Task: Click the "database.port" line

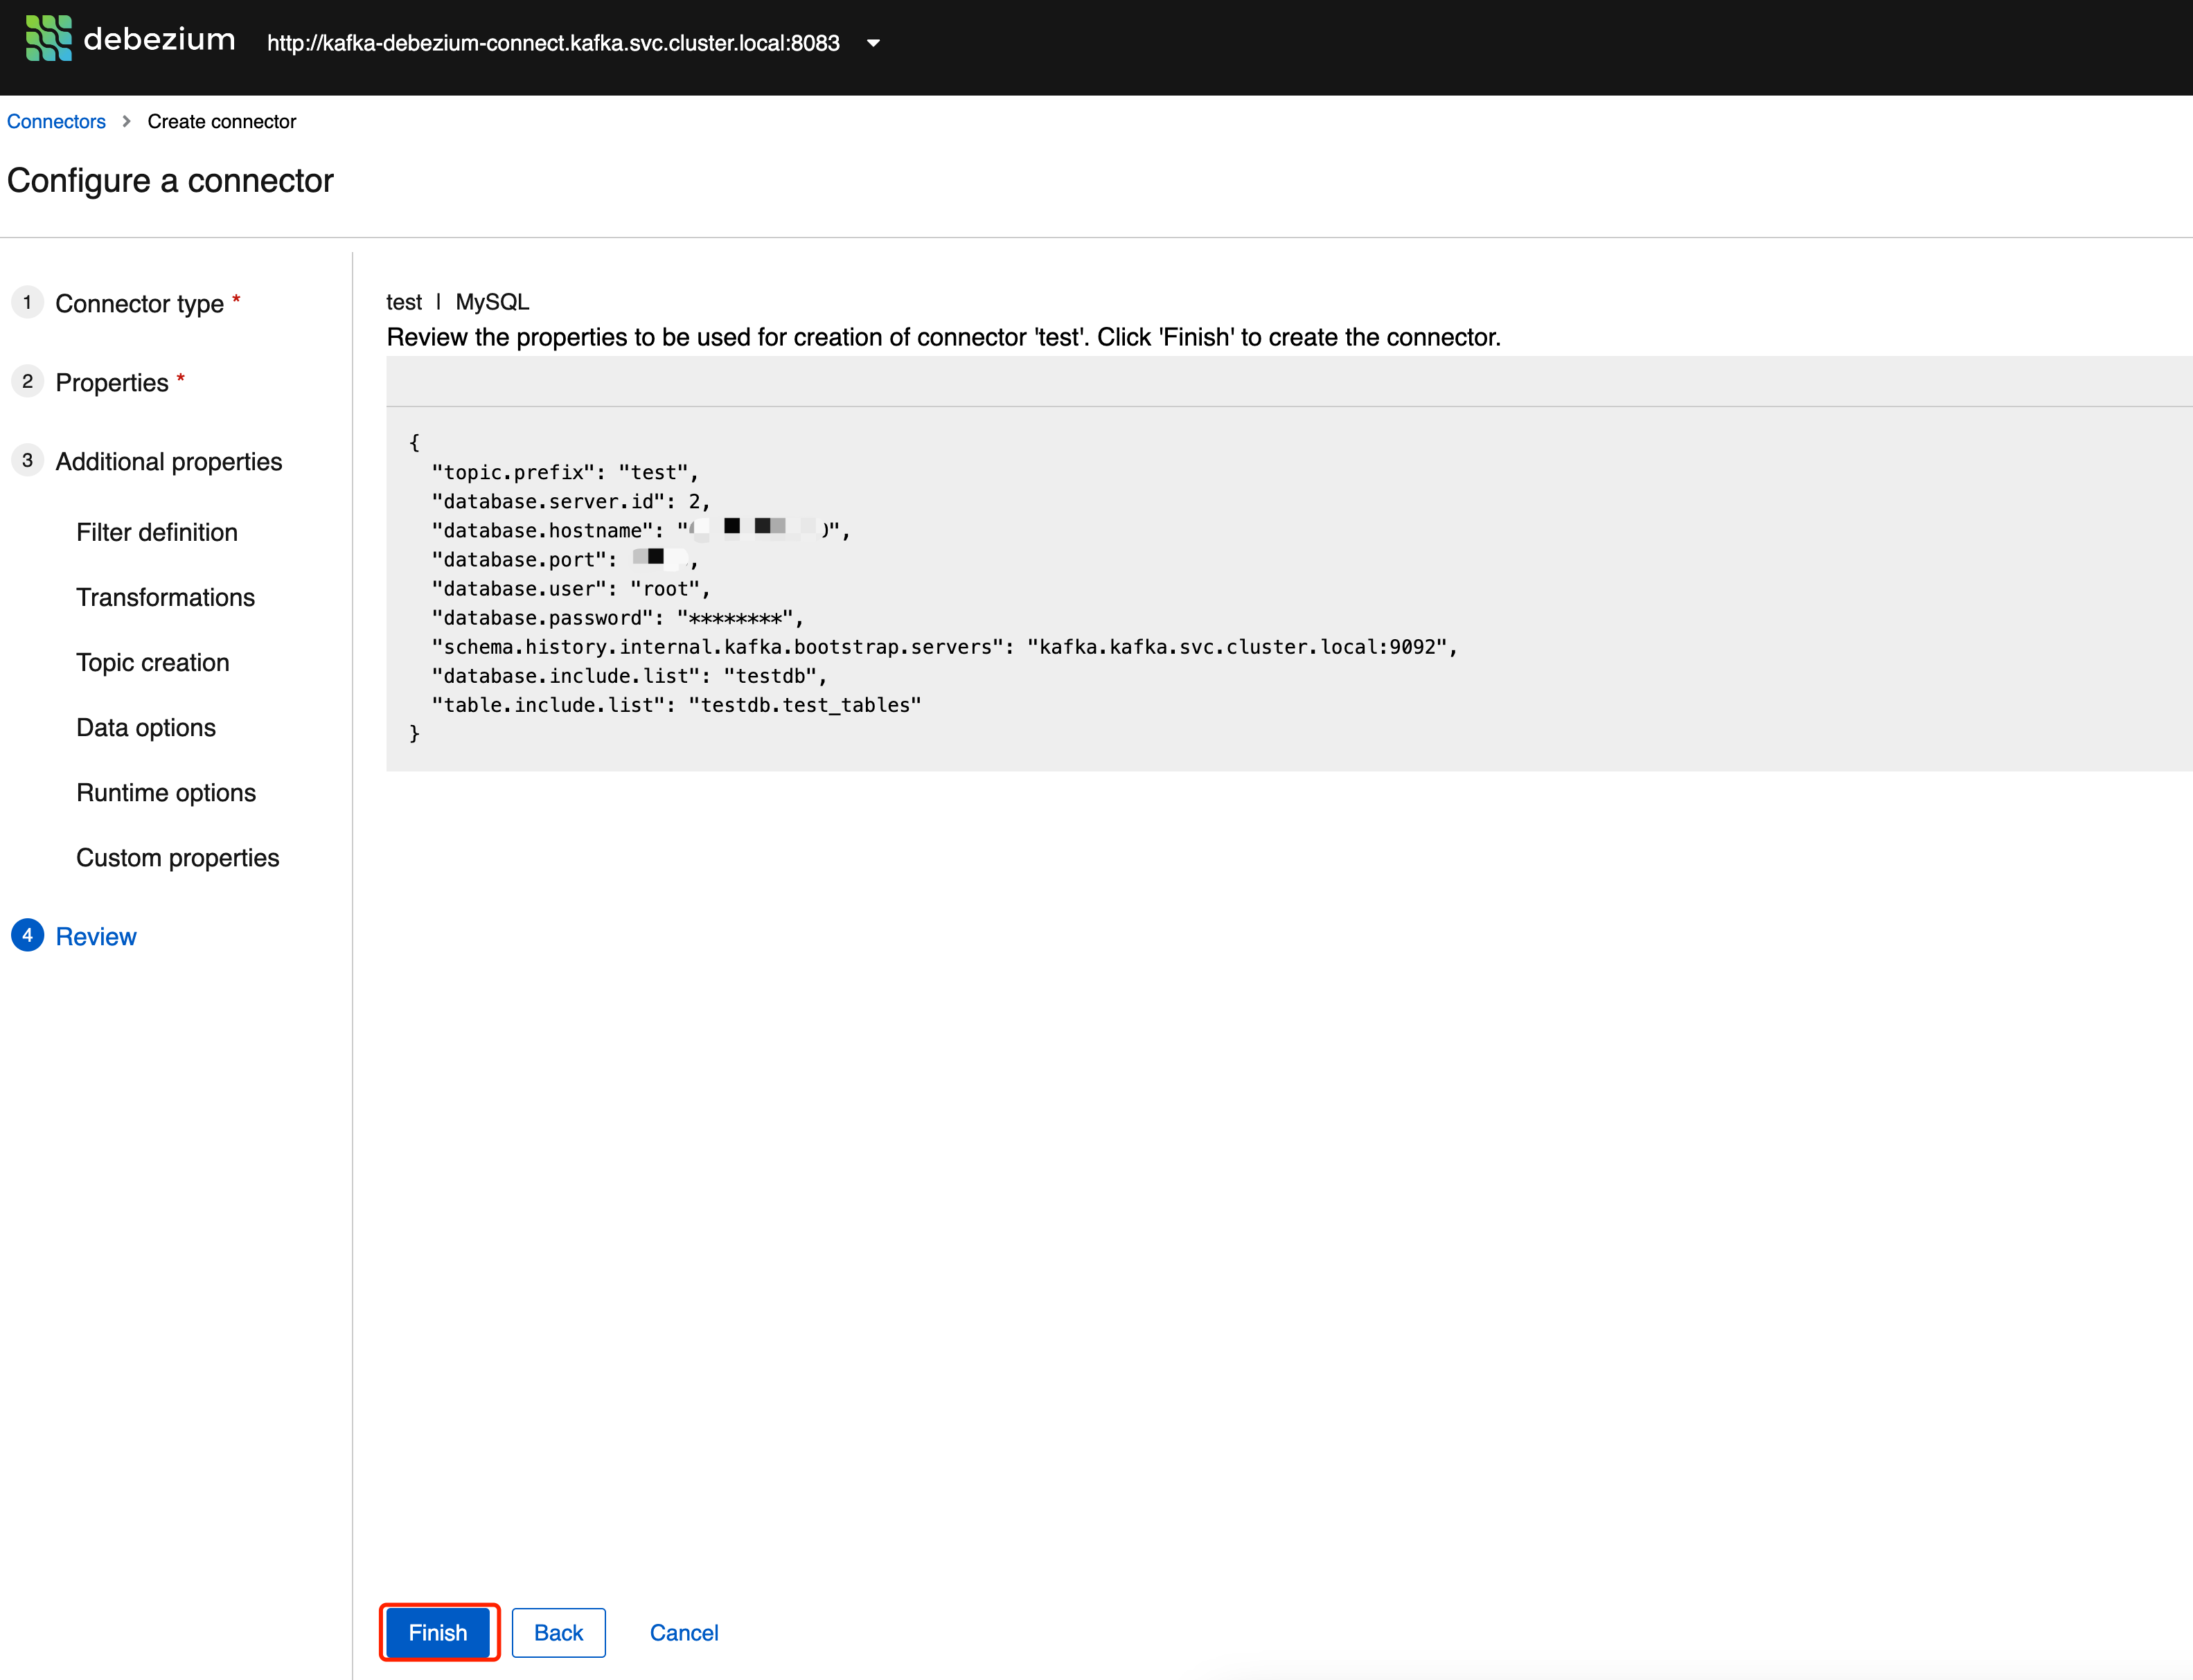Action: tap(565, 559)
